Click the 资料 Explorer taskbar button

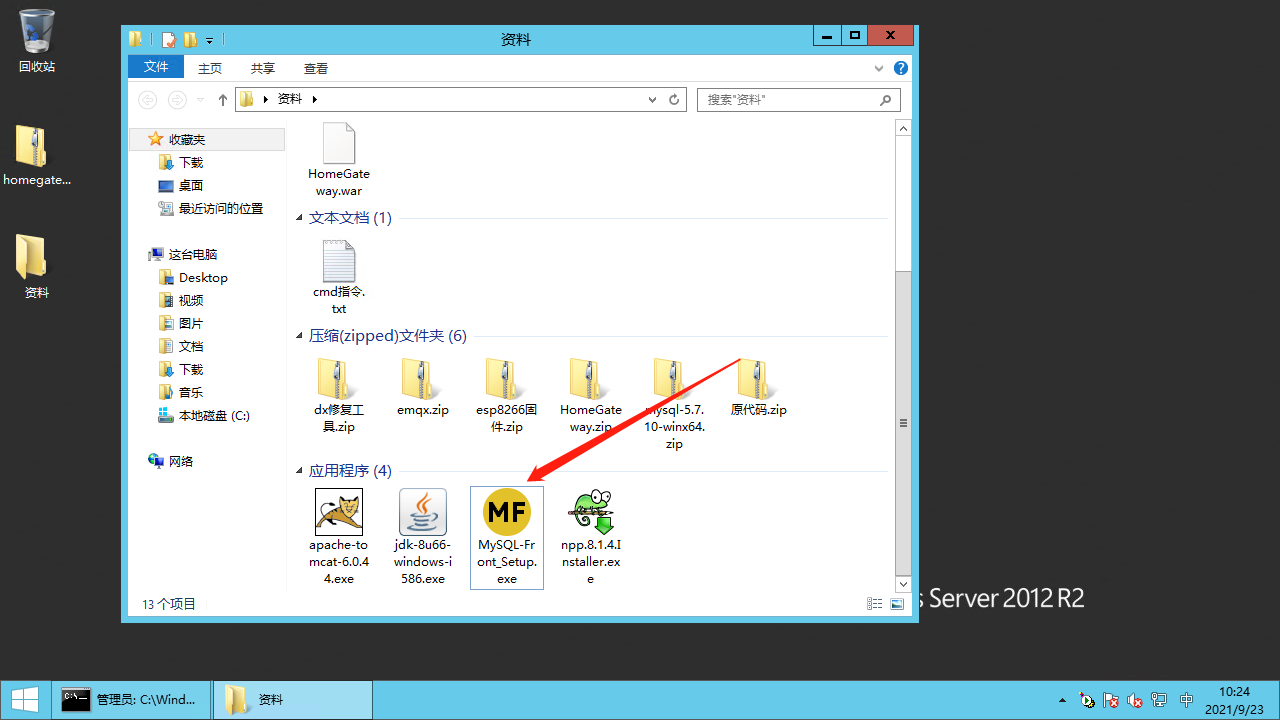(x=292, y=700)
